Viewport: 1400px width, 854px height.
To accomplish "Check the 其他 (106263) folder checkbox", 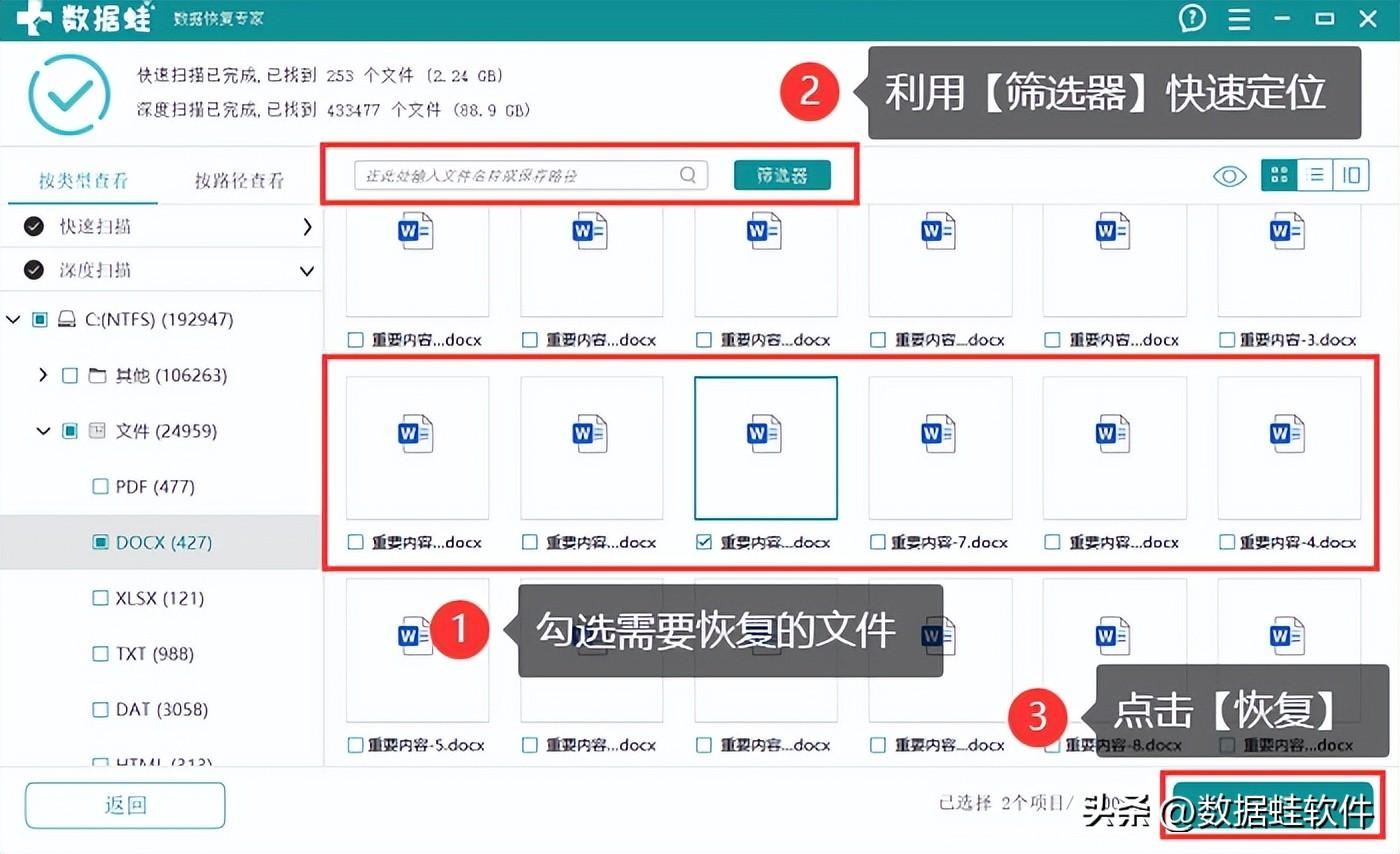I will (x=70, y=376).
